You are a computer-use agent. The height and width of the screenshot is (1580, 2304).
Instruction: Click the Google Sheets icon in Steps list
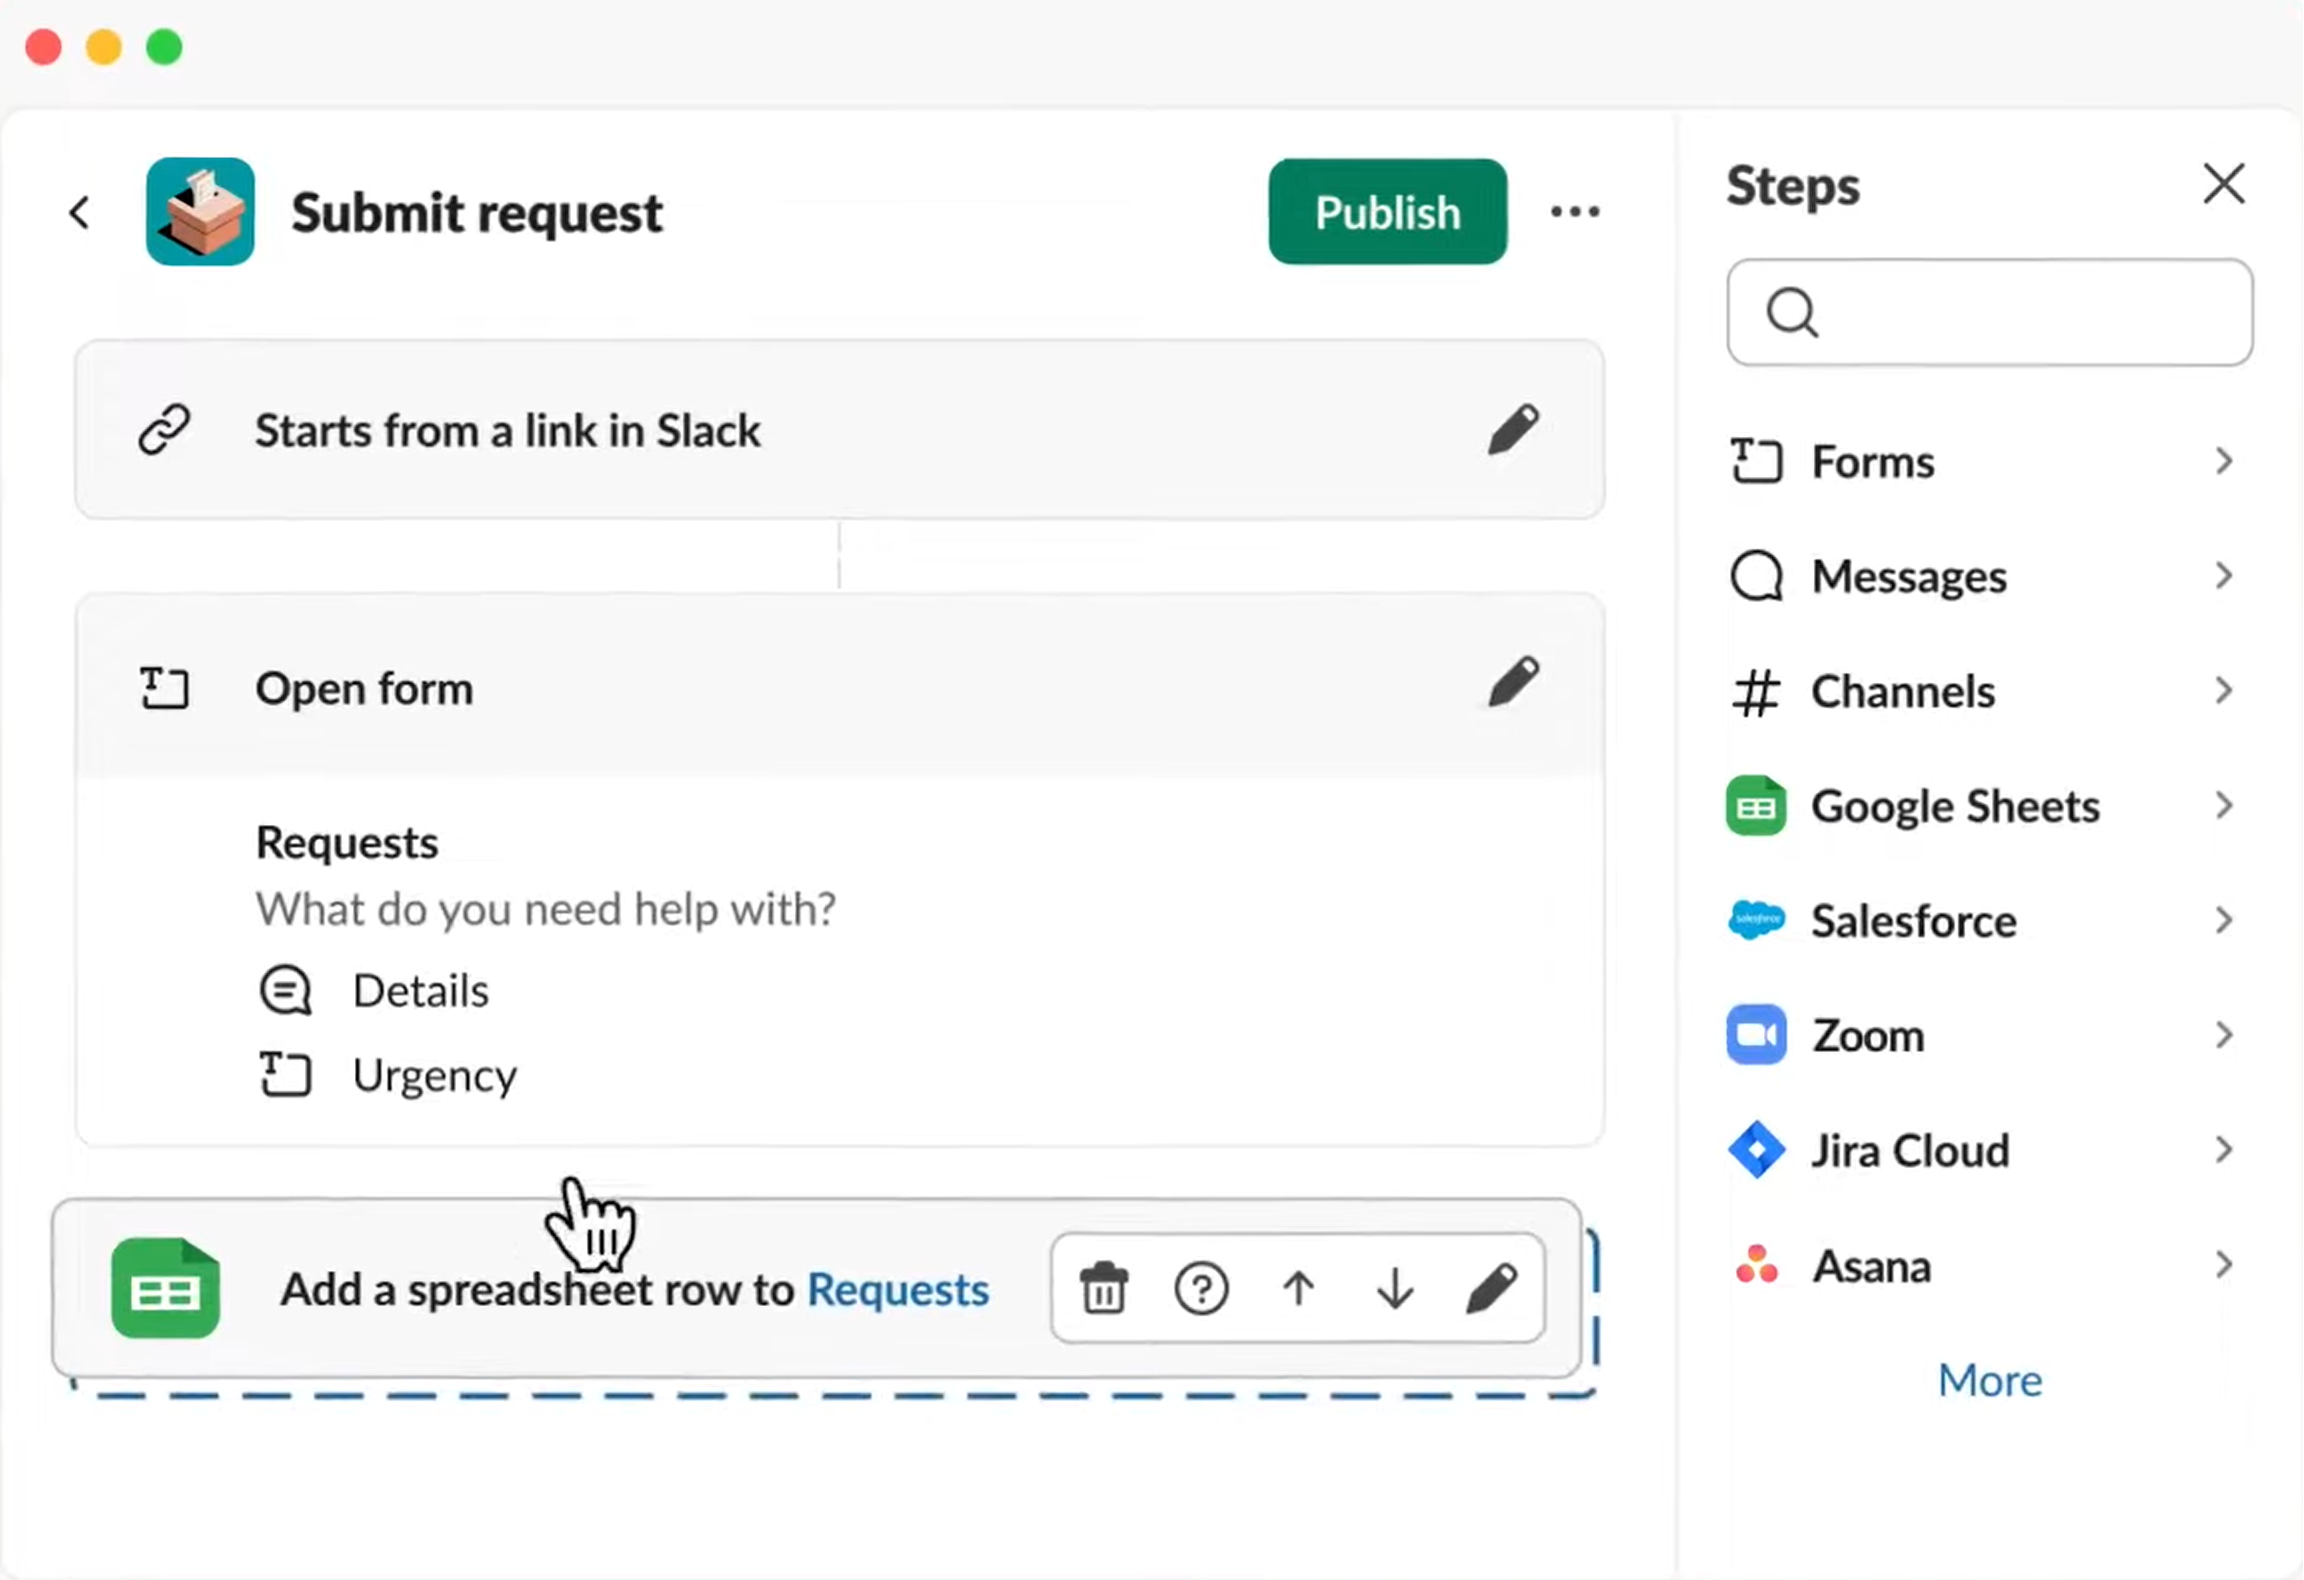point(1756,806)
